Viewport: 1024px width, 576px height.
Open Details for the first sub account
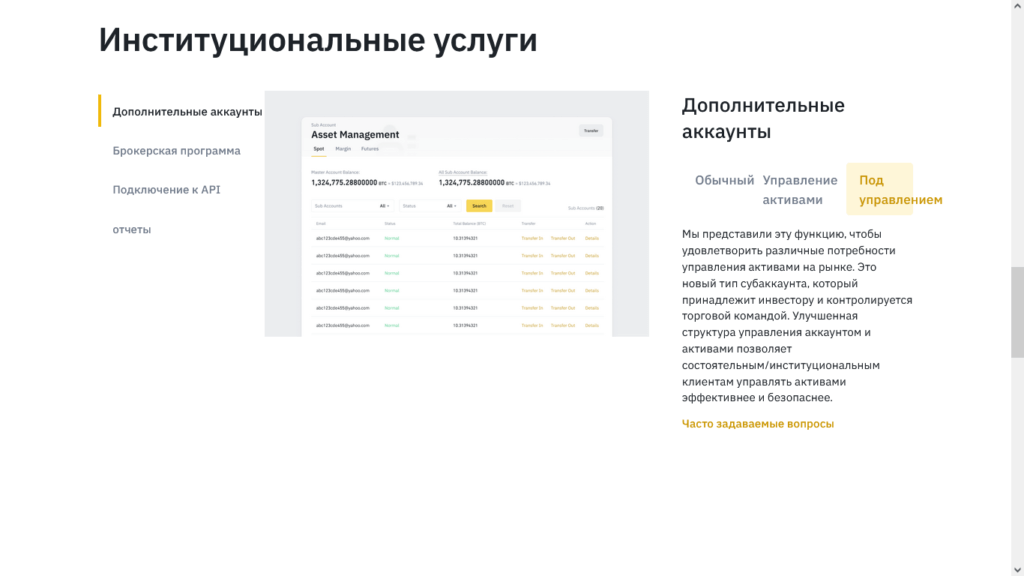pos(592,238)
